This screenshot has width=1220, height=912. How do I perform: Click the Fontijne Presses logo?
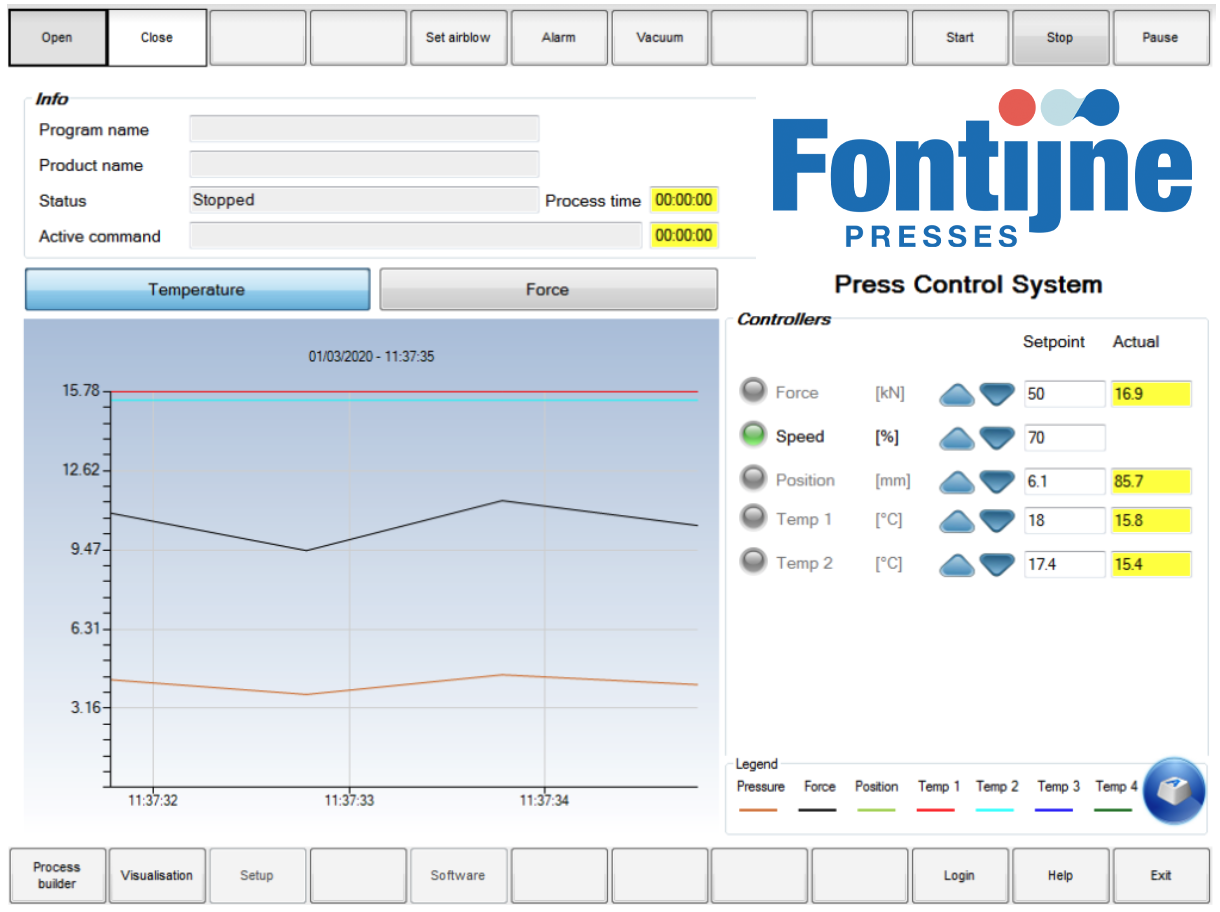click(982, 167)
